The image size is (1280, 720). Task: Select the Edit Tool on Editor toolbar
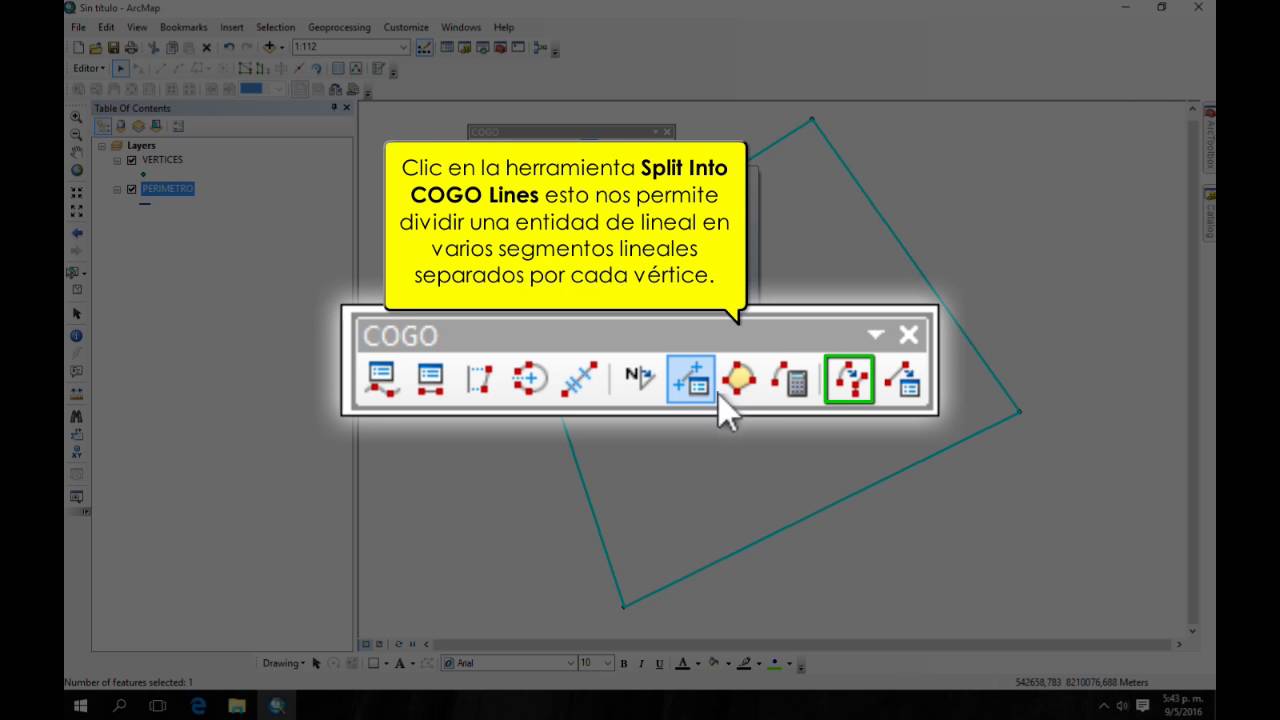click(x=121, y=68)
